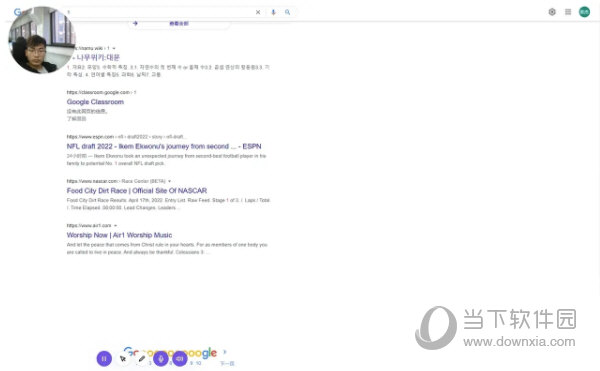Click the magnifier search icon in search bar
Viewport: 600px width, 371px height.
click(x=287, y=12)
